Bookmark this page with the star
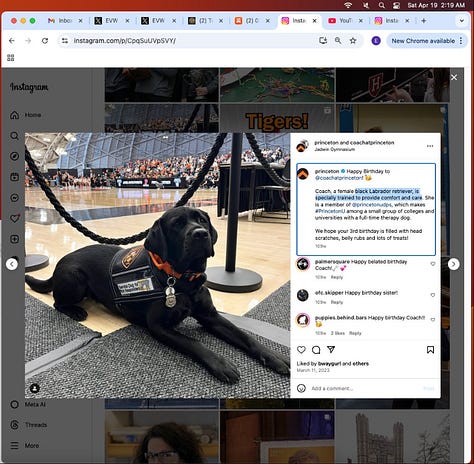 tap(353, 41)
